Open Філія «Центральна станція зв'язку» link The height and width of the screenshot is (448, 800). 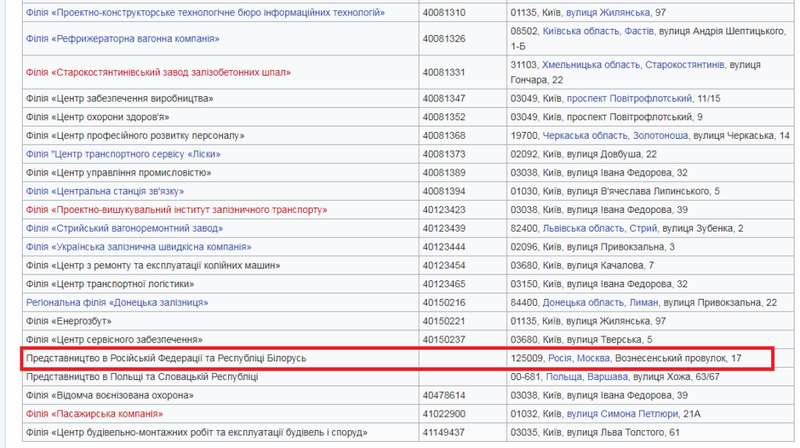pyautogui.click(x=105, y=191)
